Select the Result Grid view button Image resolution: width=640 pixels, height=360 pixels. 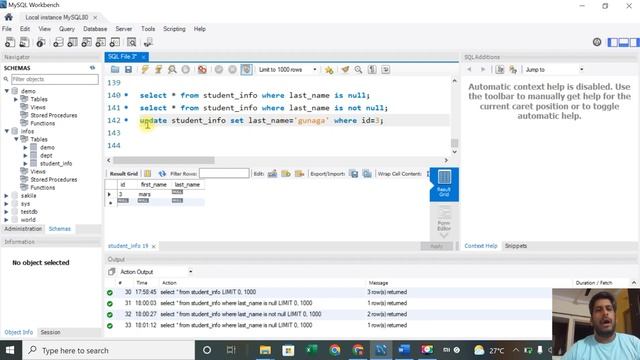point(444,184)
